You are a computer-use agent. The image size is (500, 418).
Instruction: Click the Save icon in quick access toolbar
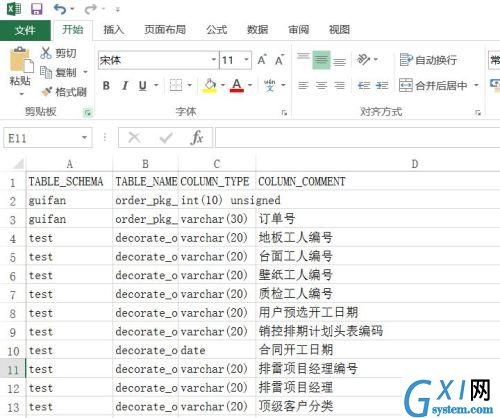tap(37, 9)
